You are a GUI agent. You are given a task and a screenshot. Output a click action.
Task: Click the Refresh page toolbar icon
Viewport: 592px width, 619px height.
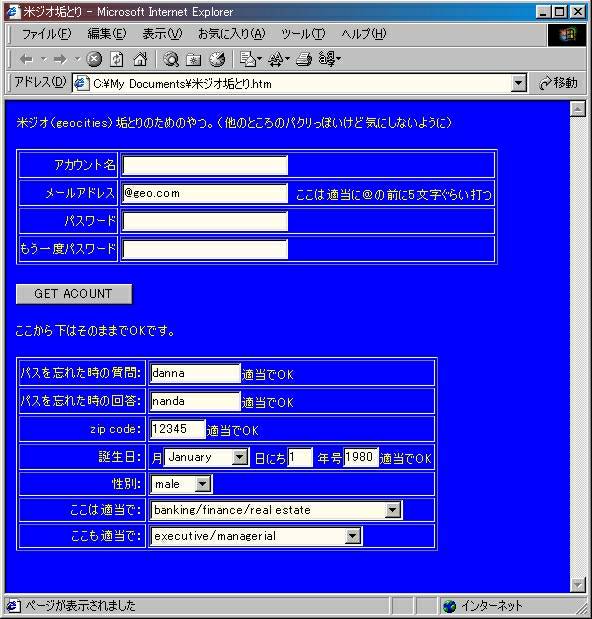(117, 60)
